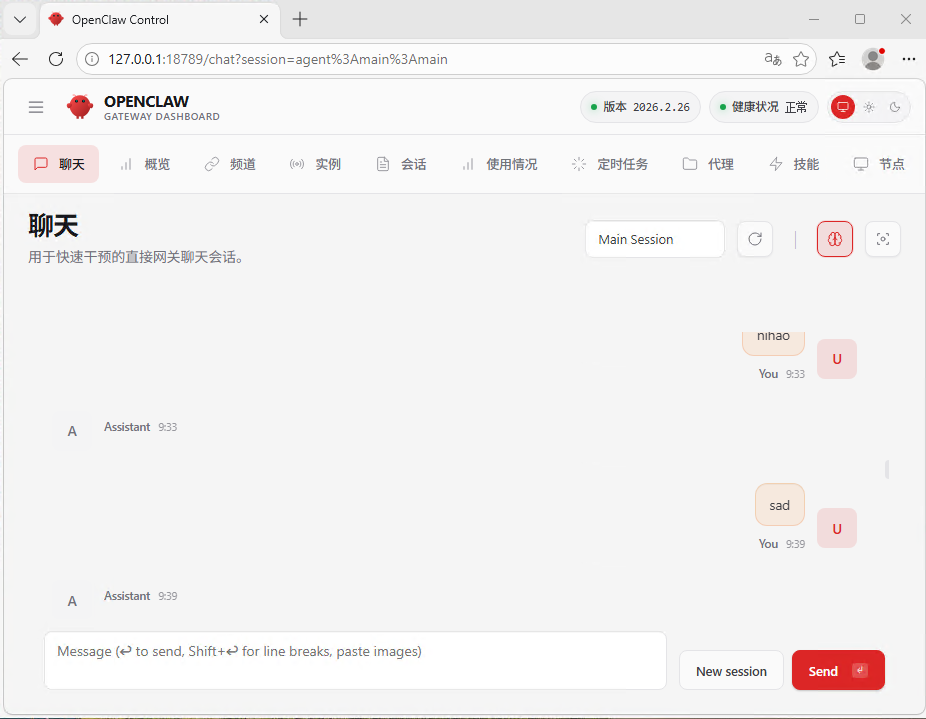
Task: Open the 代理 folder section
Action: [x=708, y=164]
